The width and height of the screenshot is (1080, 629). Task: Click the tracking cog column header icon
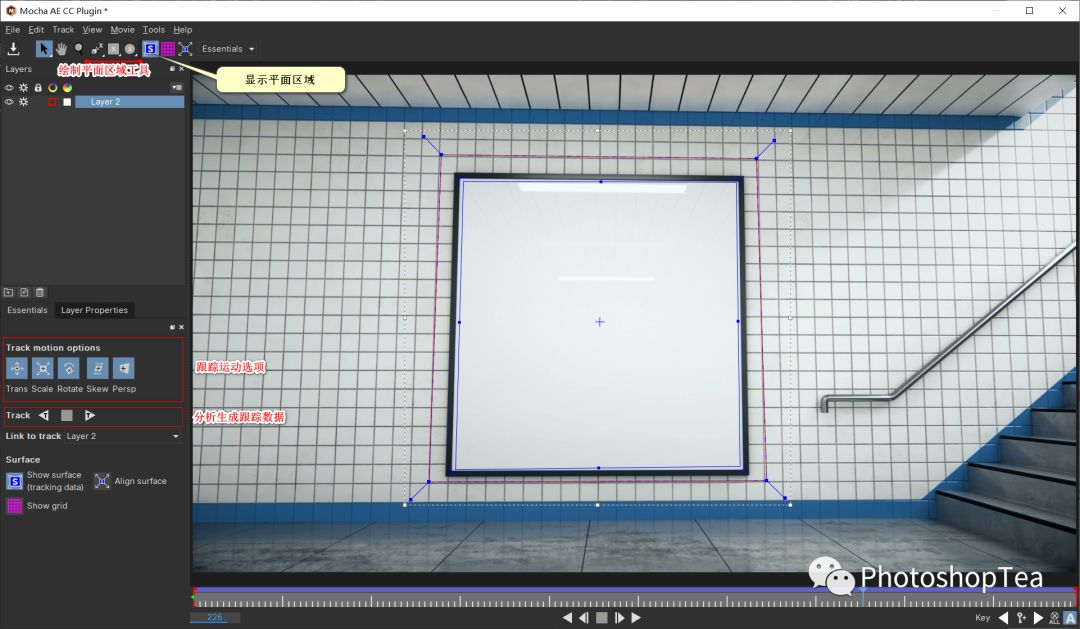[x=23, y=87]
